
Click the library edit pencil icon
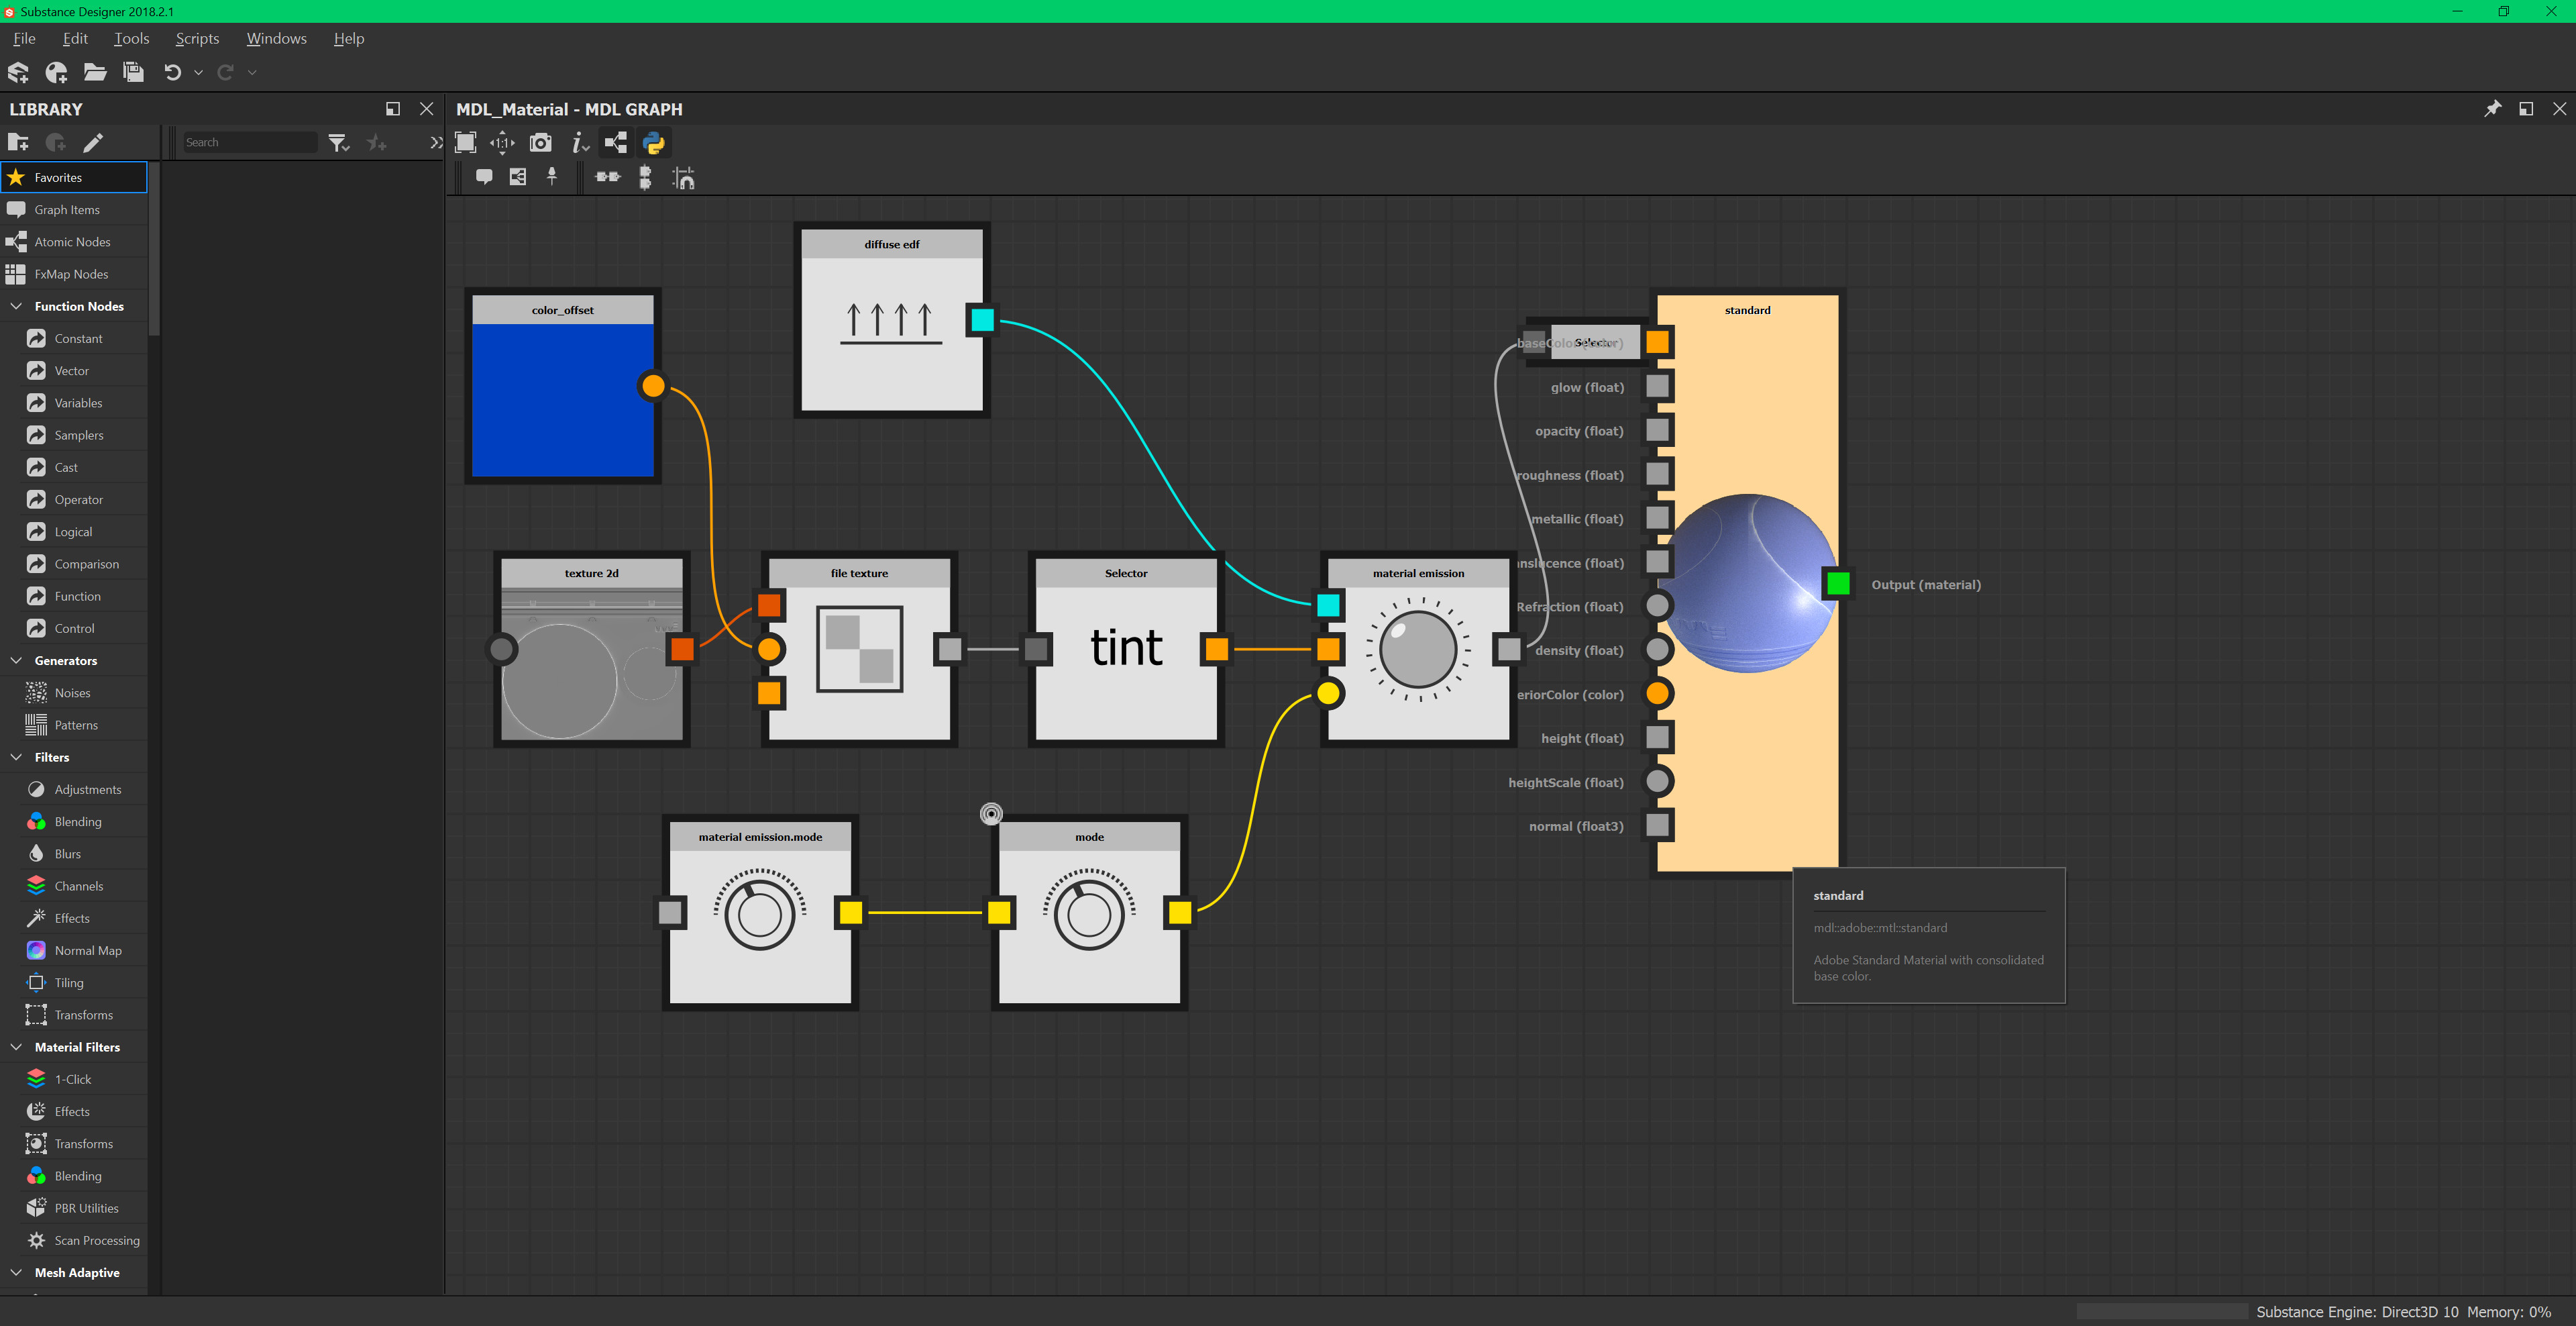coord(93,142)
